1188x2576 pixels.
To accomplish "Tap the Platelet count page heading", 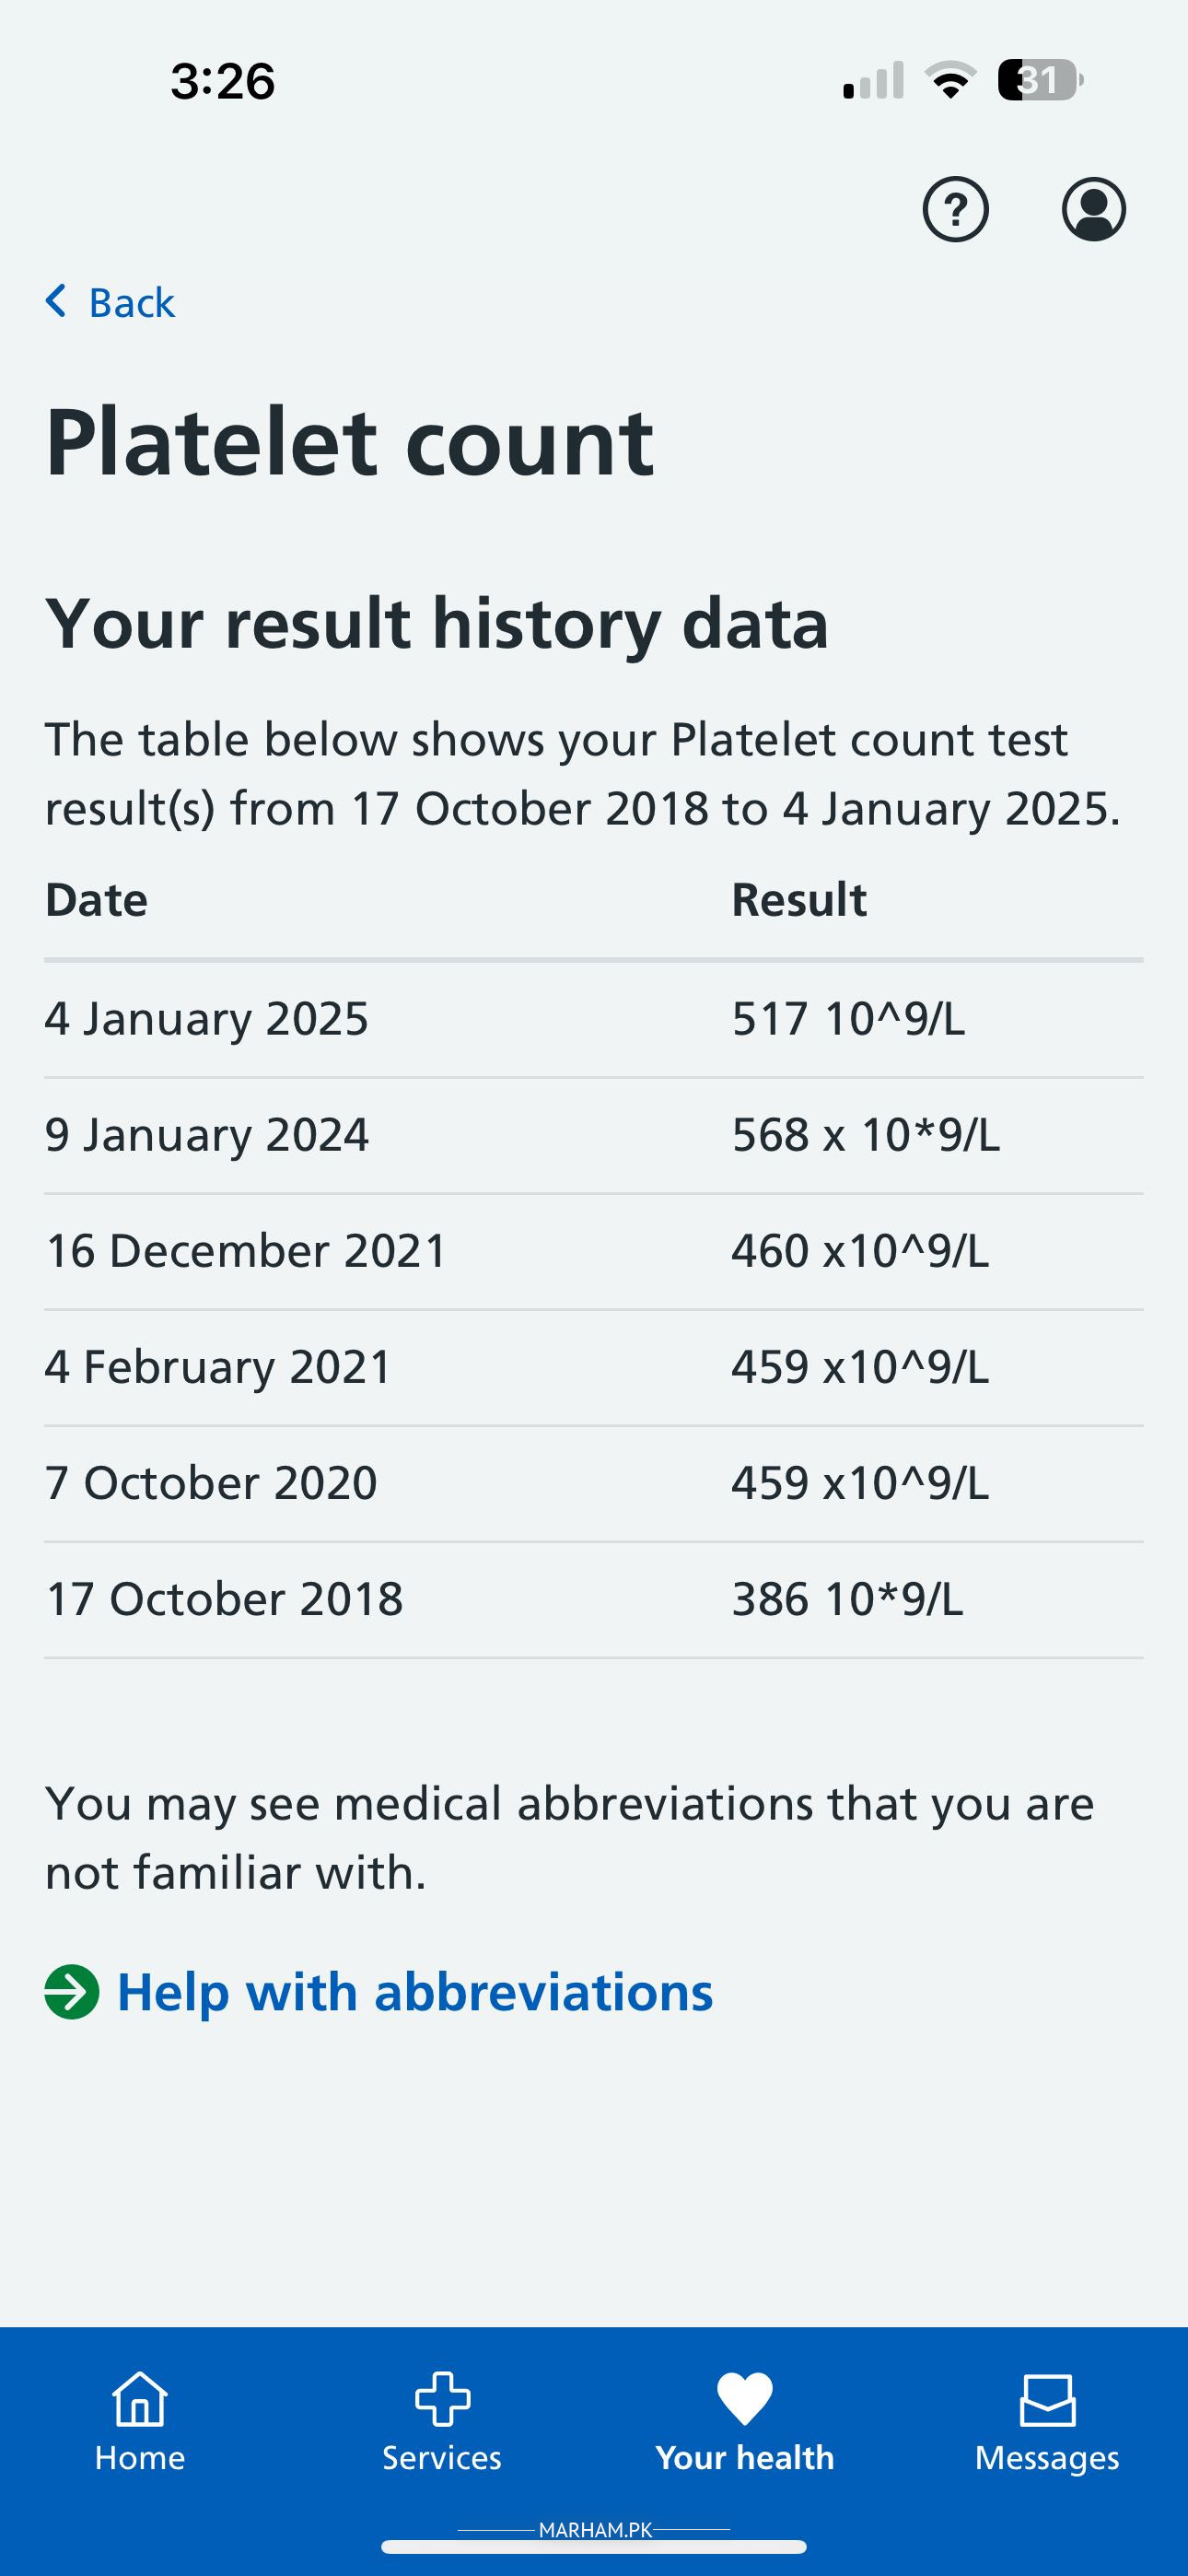I will tap(349, 442).
